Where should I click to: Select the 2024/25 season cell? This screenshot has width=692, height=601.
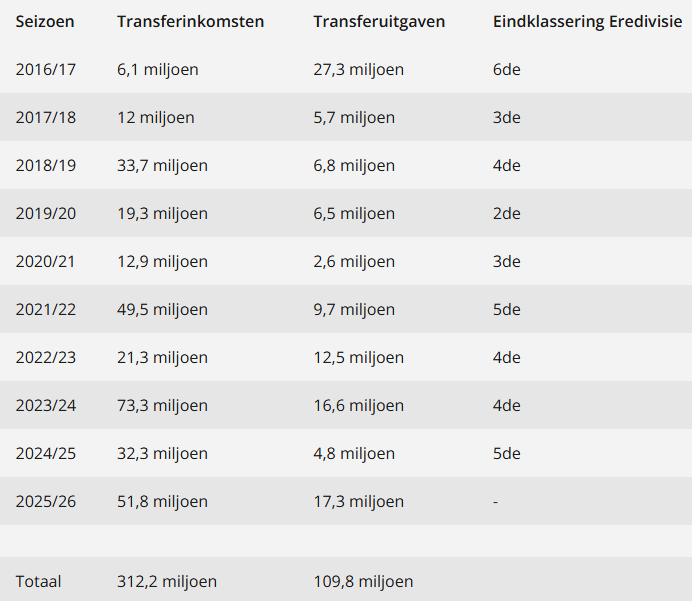[45, 454]
